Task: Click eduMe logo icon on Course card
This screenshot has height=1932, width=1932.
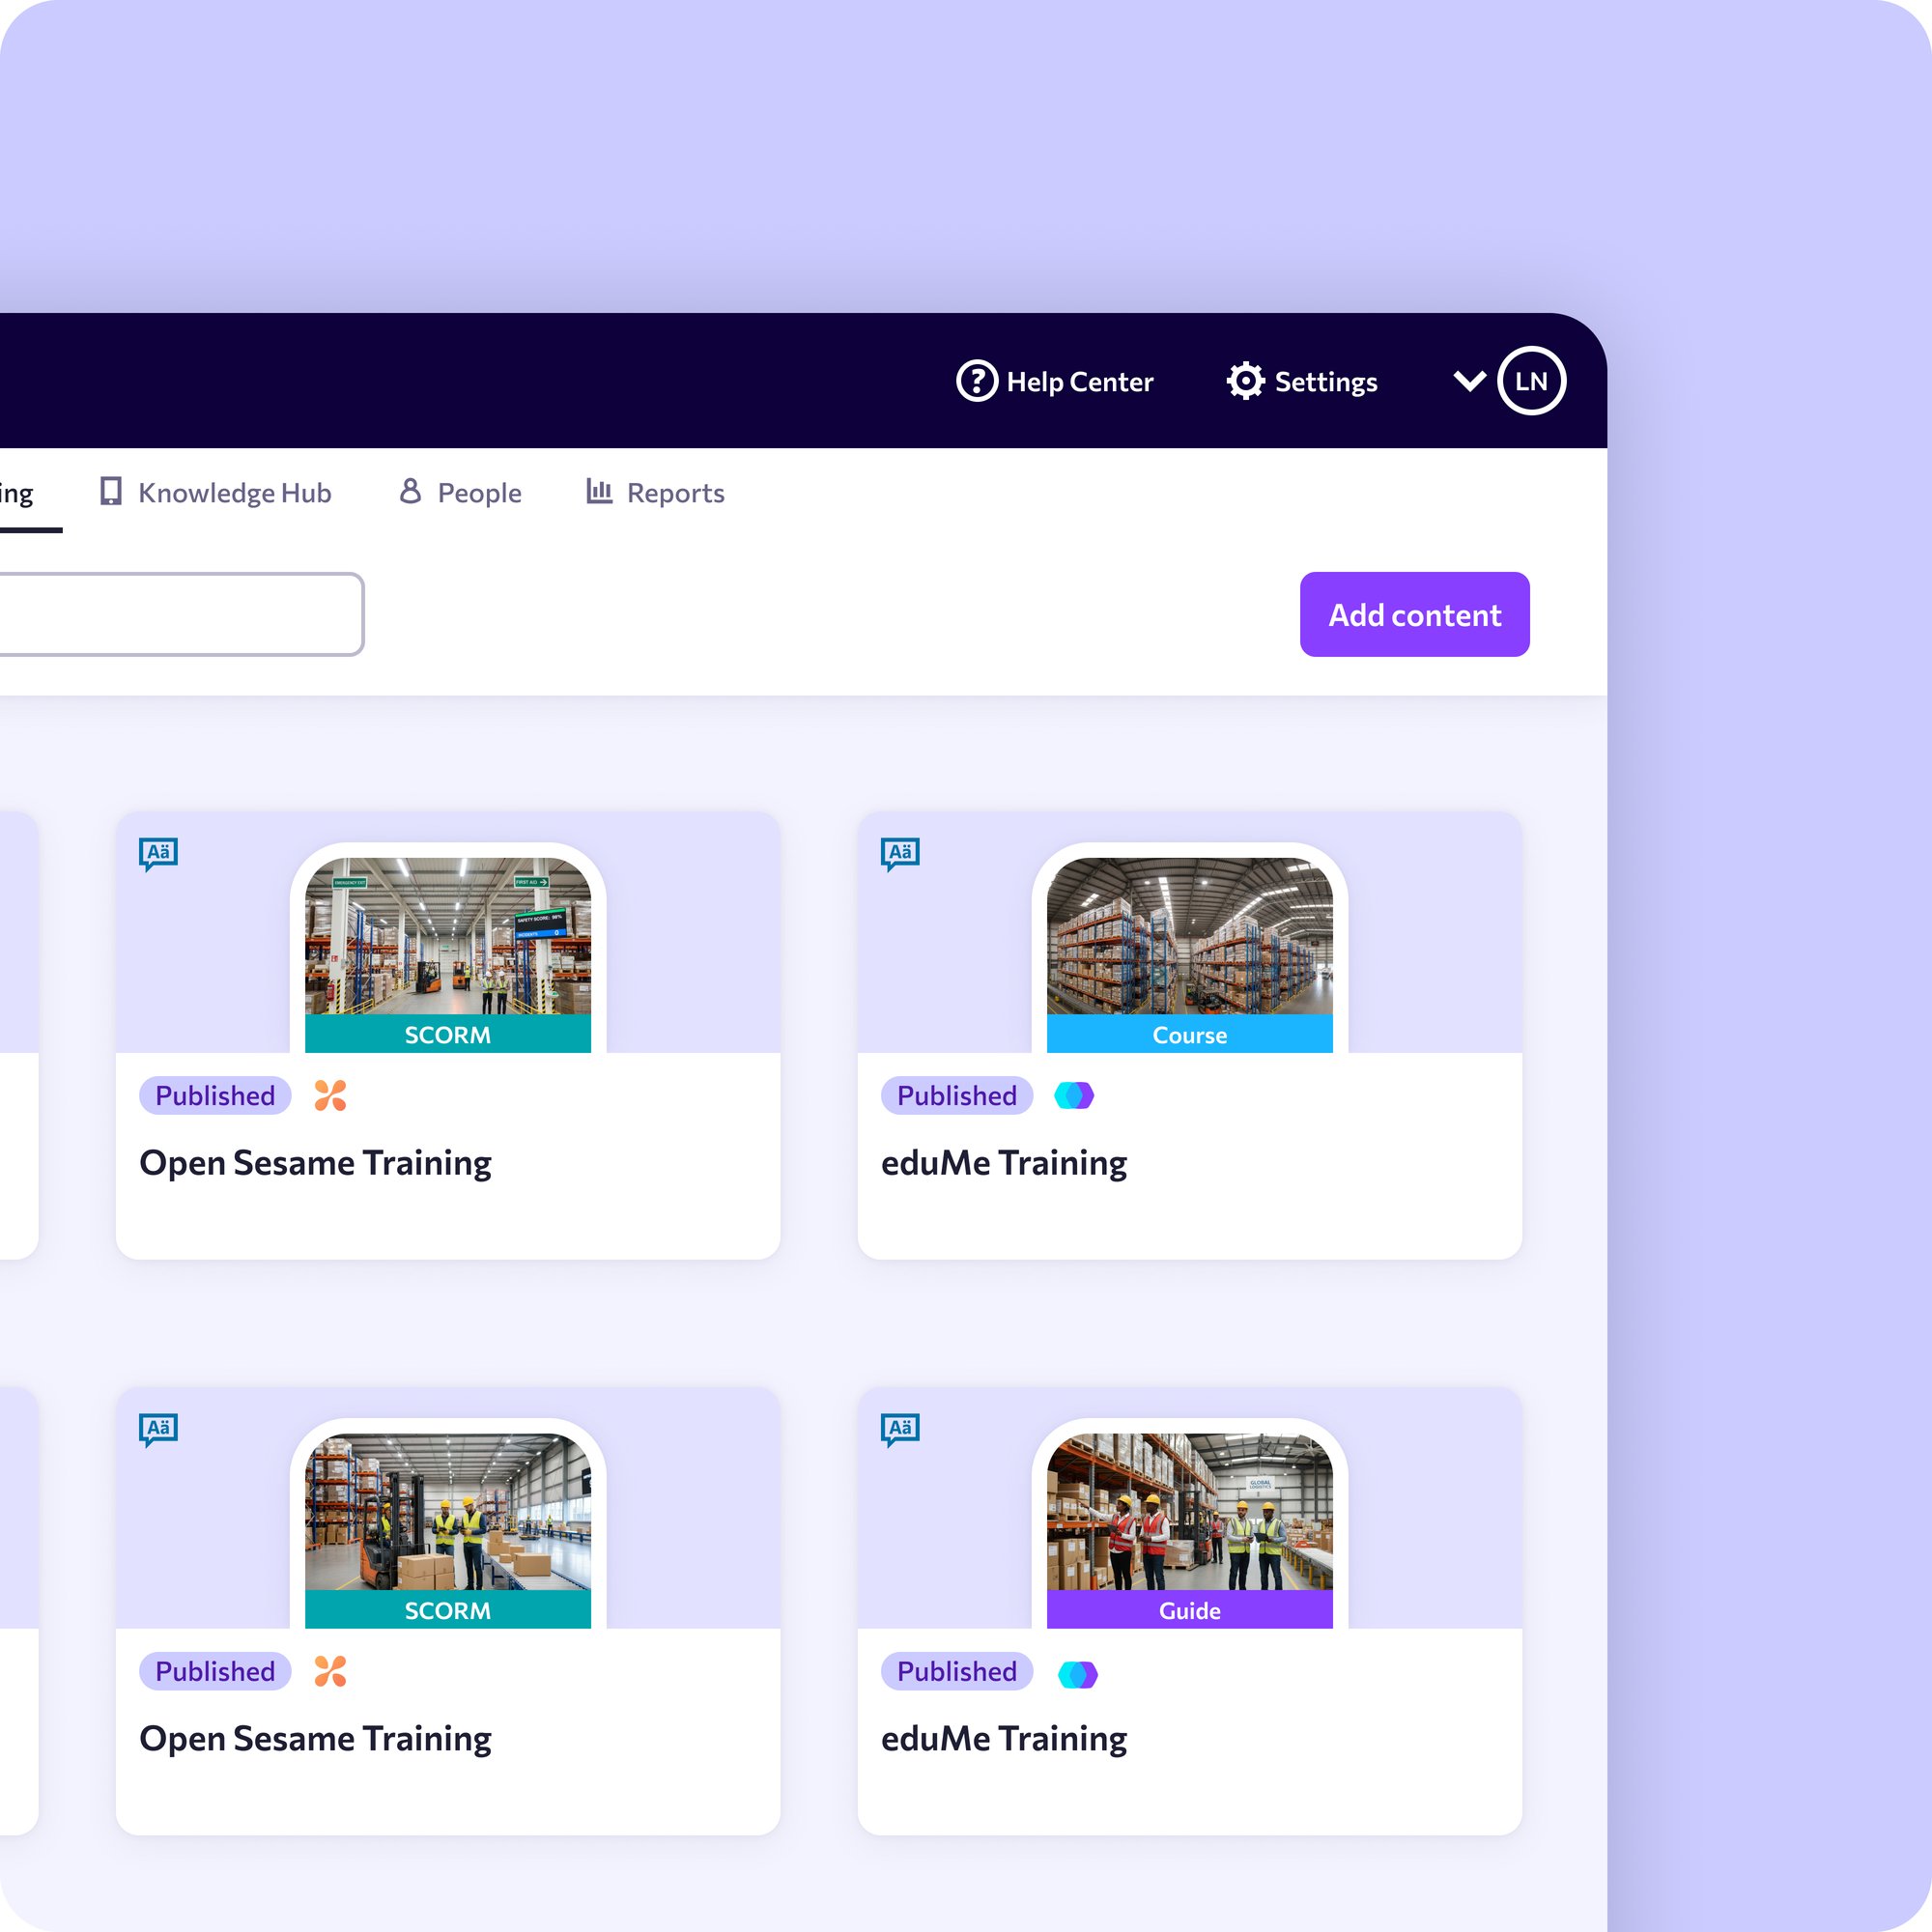Action: (x=1074, y=1096)
